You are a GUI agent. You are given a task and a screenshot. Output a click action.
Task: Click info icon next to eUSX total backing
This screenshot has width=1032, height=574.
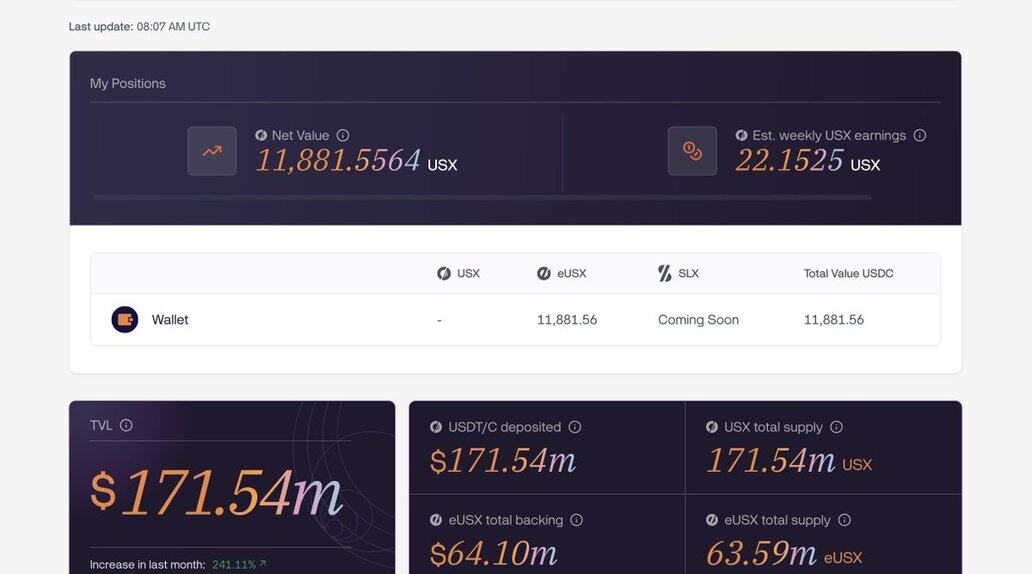tap(577, 520)
